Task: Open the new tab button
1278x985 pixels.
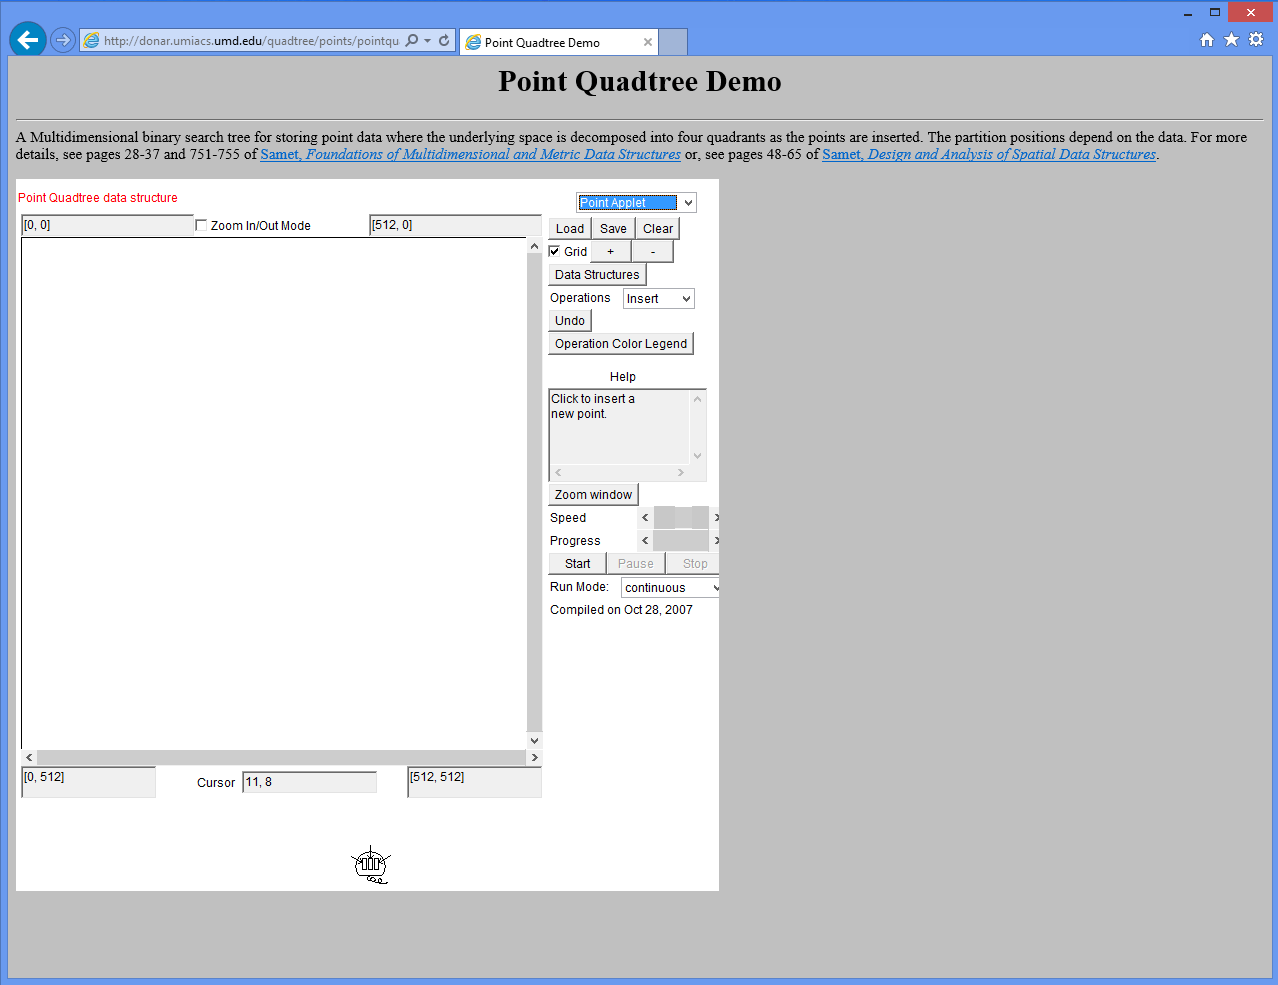Action: 672,42
